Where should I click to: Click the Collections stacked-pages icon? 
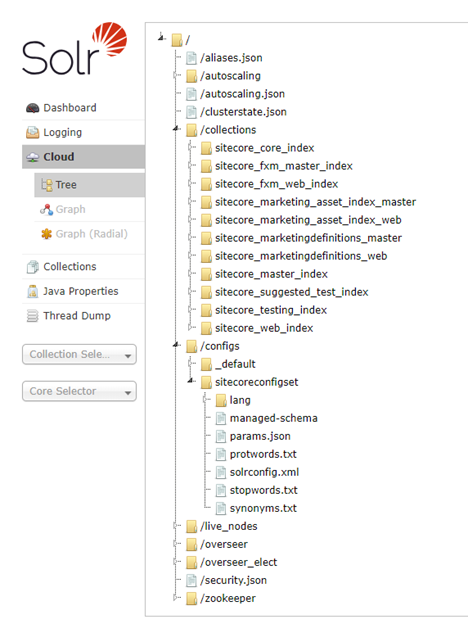[x=33, y=267]
